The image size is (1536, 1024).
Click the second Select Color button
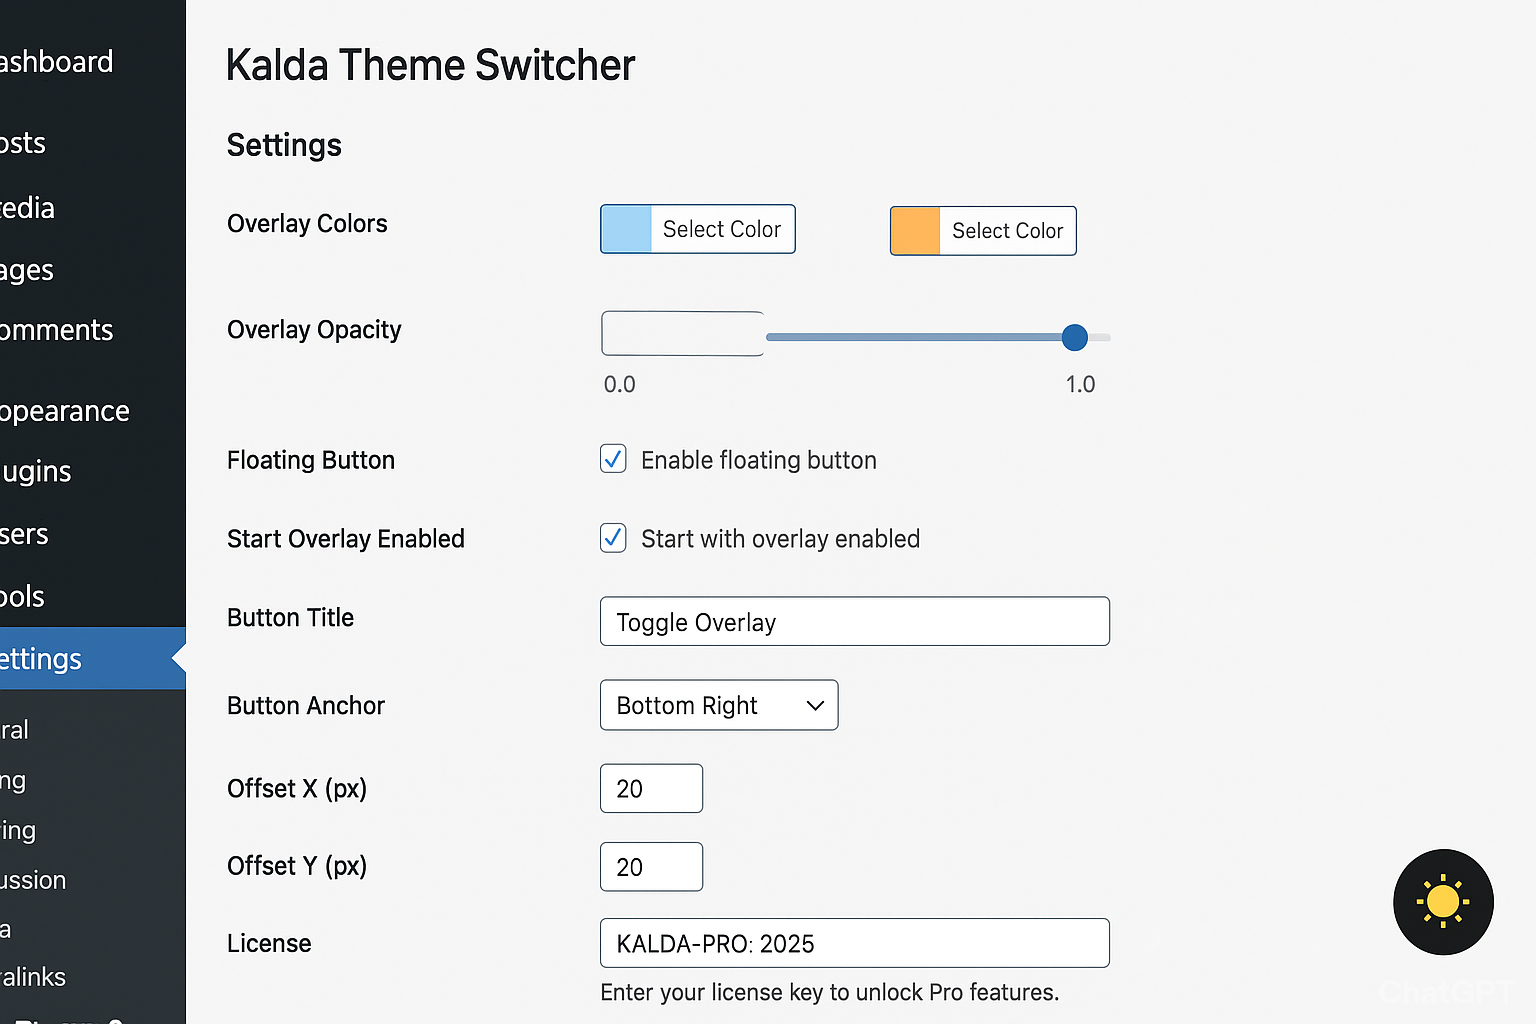point(1008,230)
